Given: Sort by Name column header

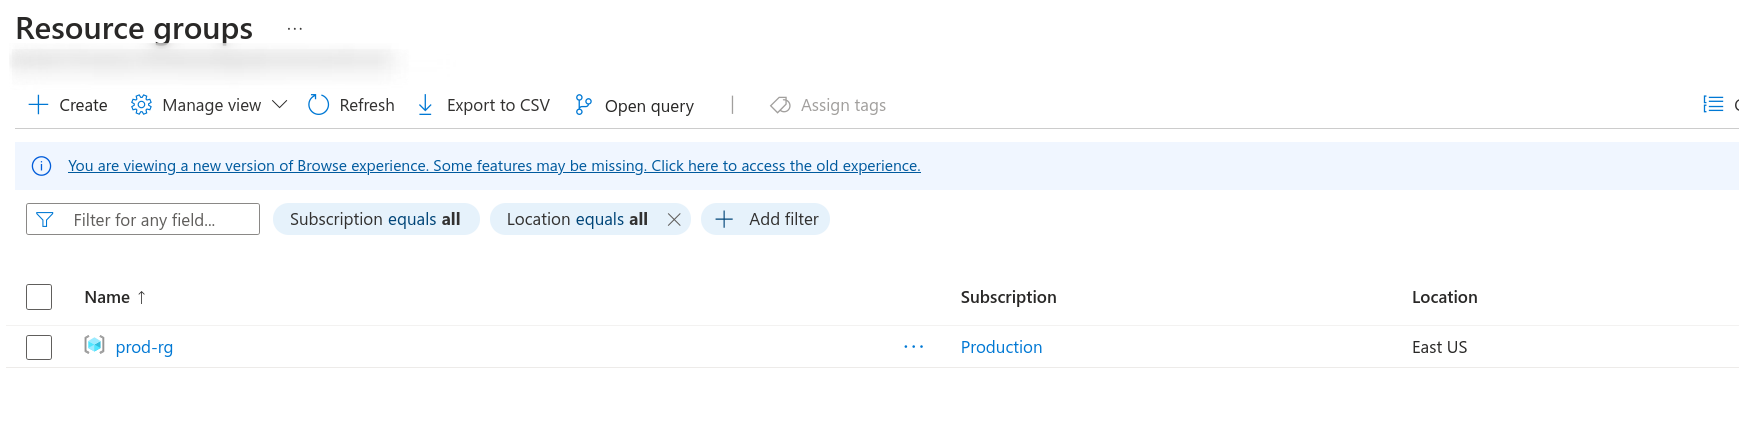Looking at the screenshot, I should [107, 297].
